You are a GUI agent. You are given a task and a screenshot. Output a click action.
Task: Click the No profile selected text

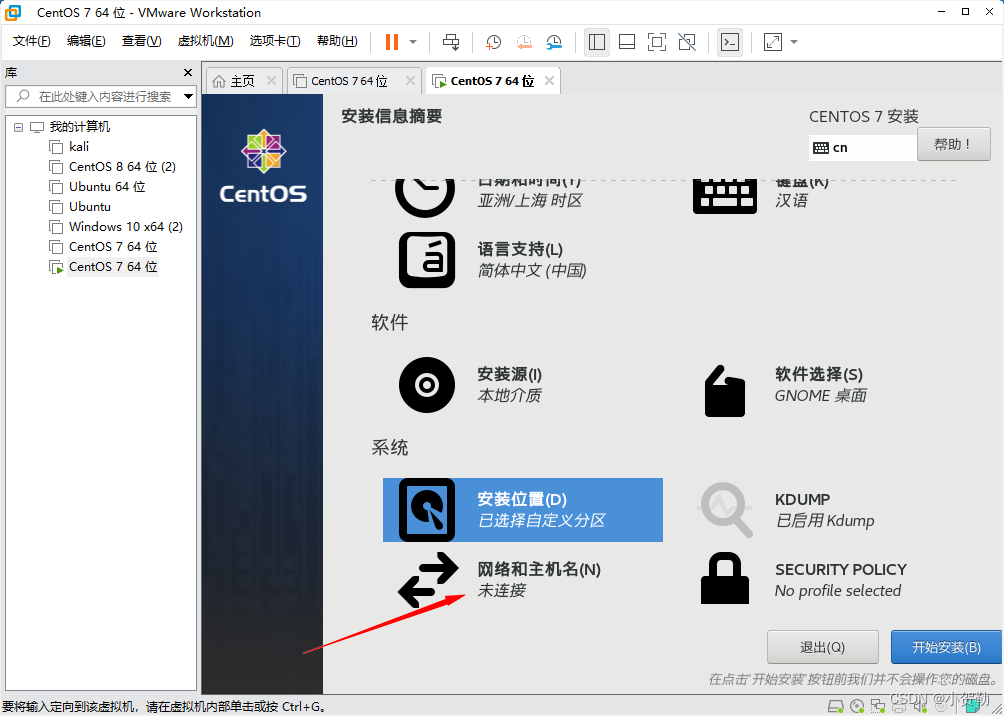pos(838,590)
